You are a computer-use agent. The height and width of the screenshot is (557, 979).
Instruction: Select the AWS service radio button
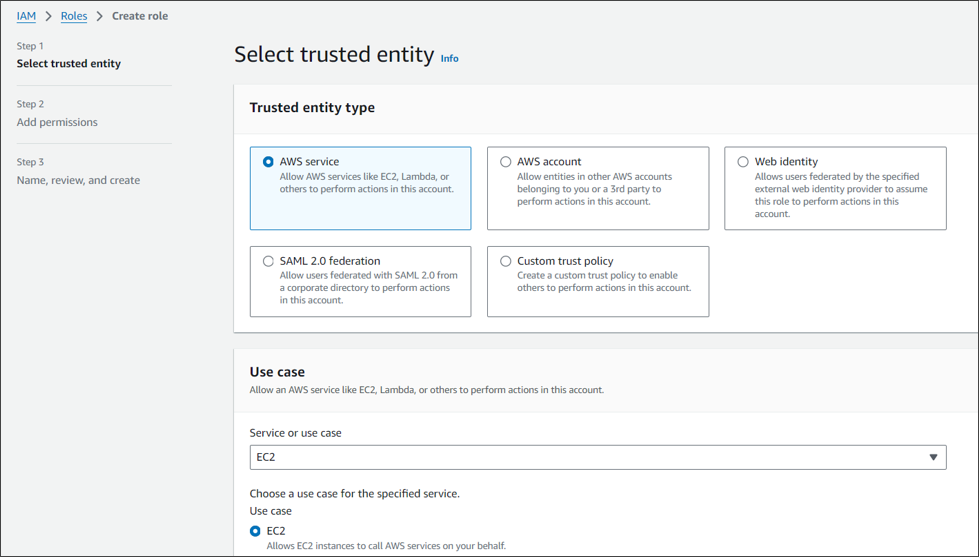click(268, 162)
